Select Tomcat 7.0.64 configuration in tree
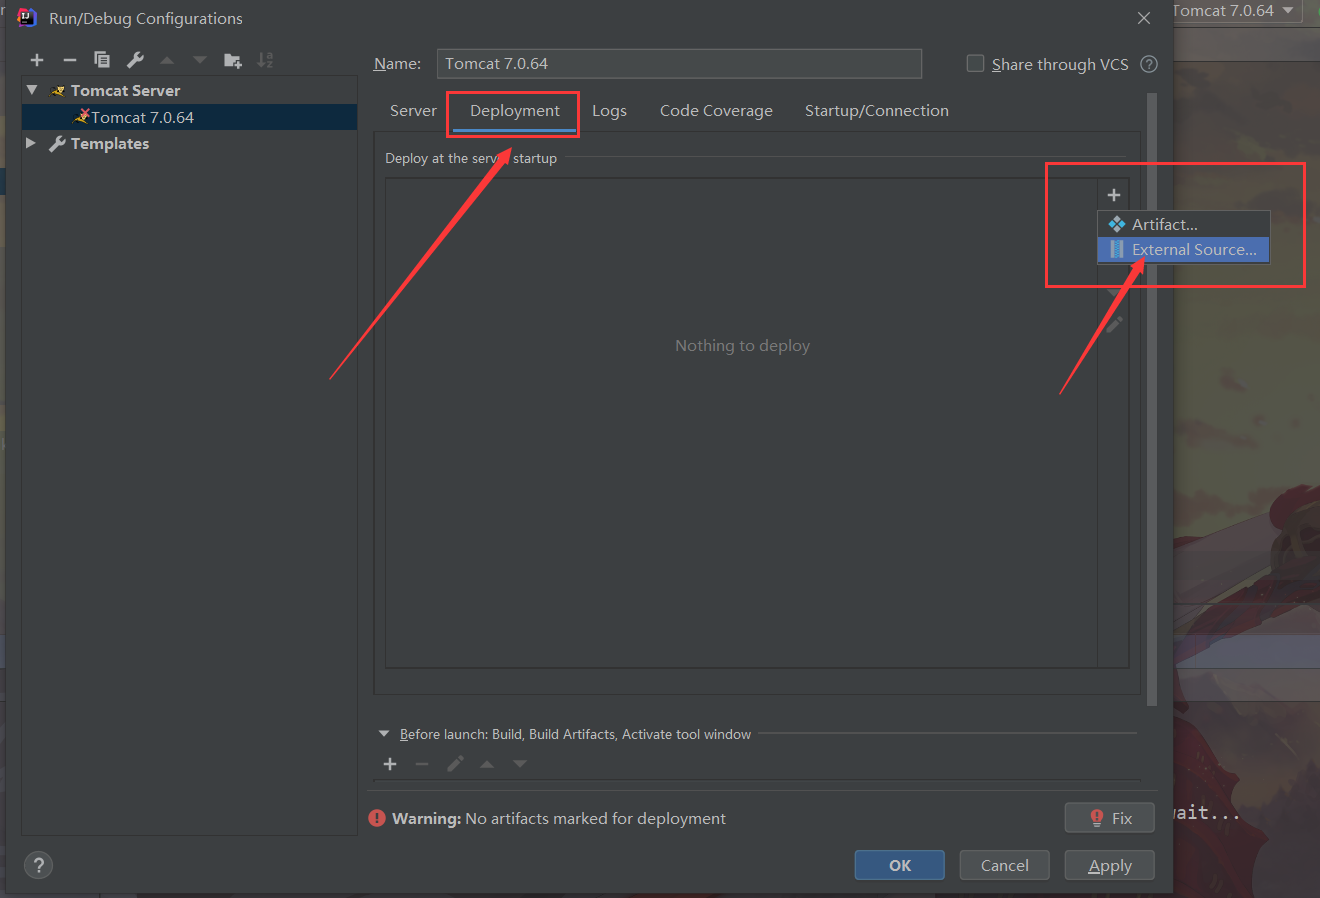This screenshot has width=1320, height=898. (189, 117)
